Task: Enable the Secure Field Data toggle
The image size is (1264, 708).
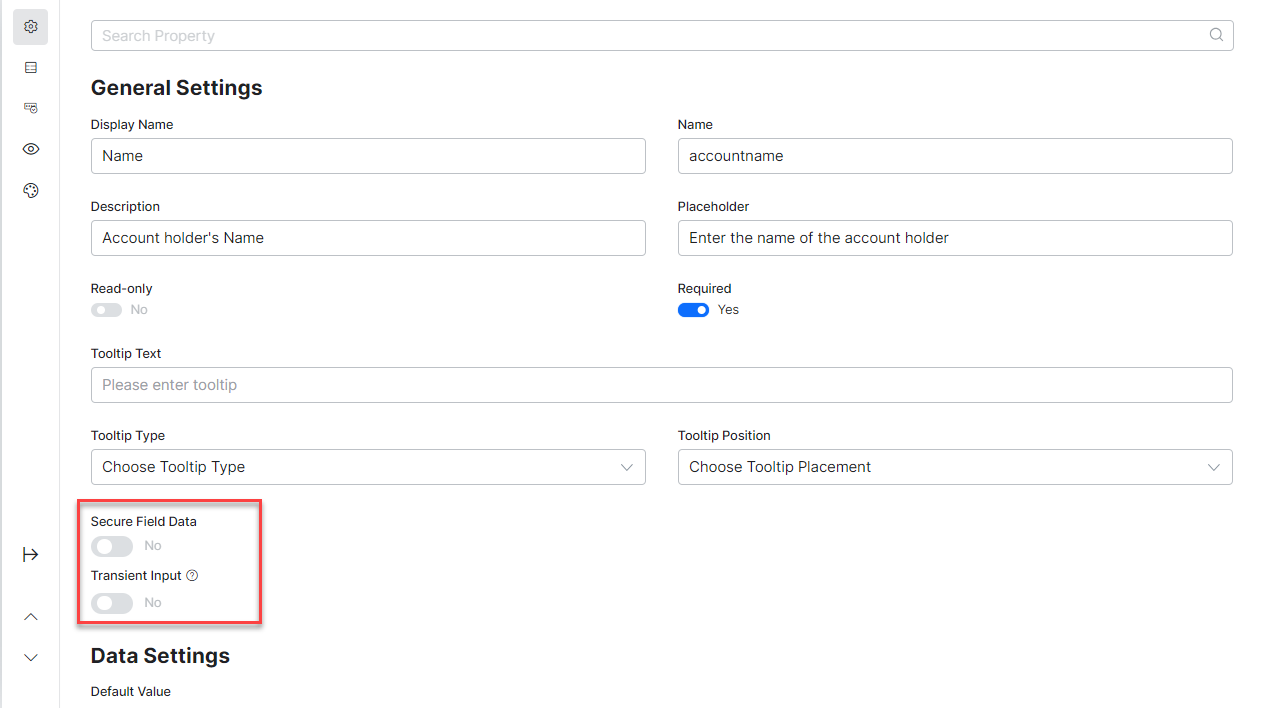Action: (111, 546)
